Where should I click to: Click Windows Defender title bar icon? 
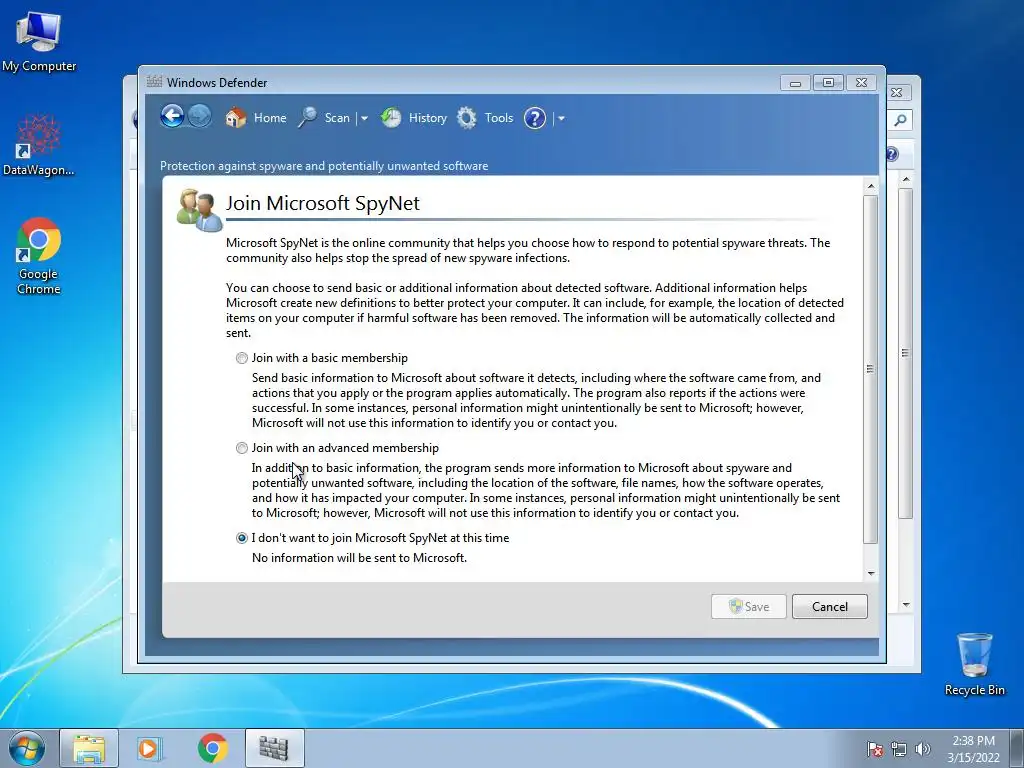click(154, 82)
